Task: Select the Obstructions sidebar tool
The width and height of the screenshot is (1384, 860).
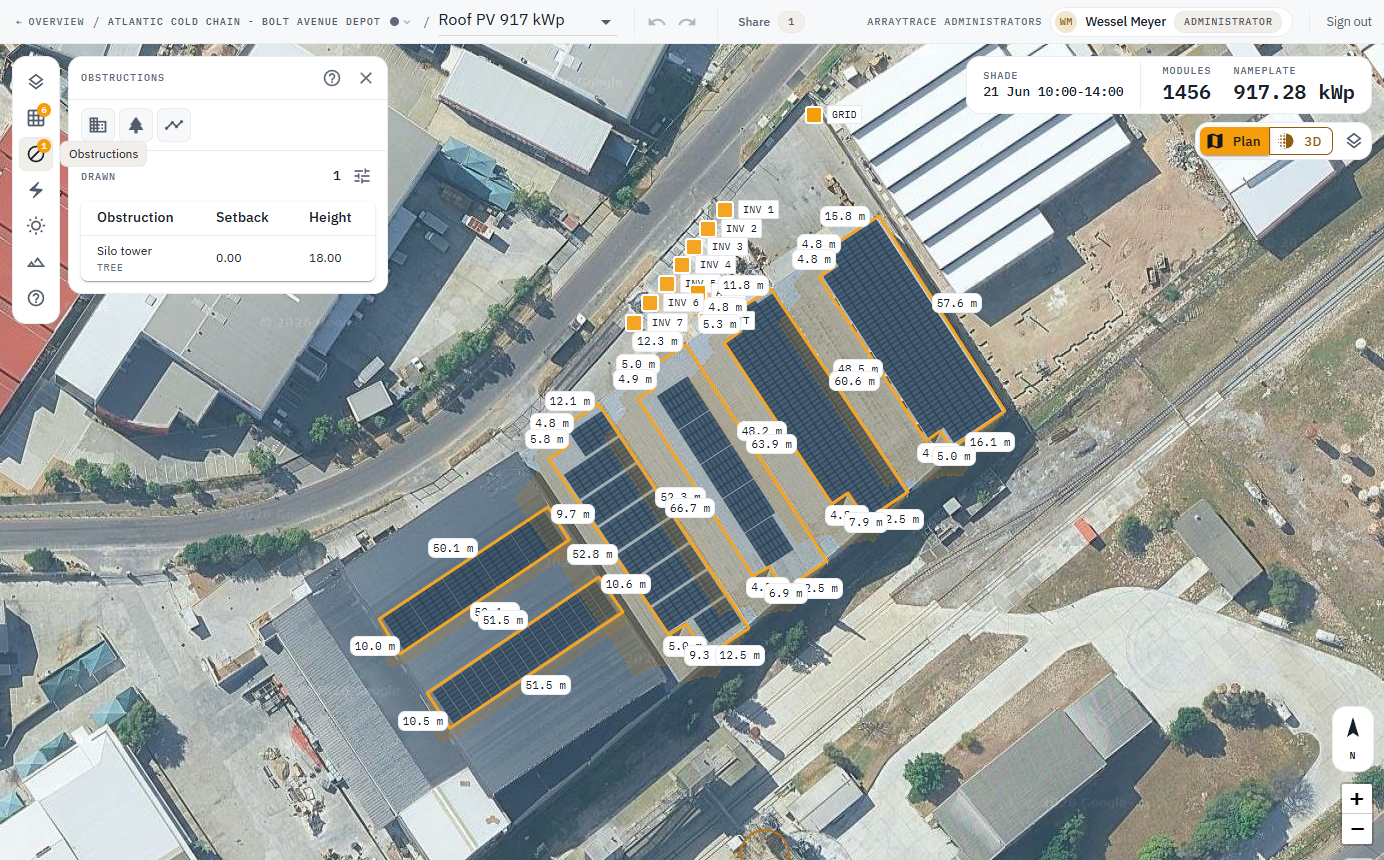Action: click(x=36, y=154)
